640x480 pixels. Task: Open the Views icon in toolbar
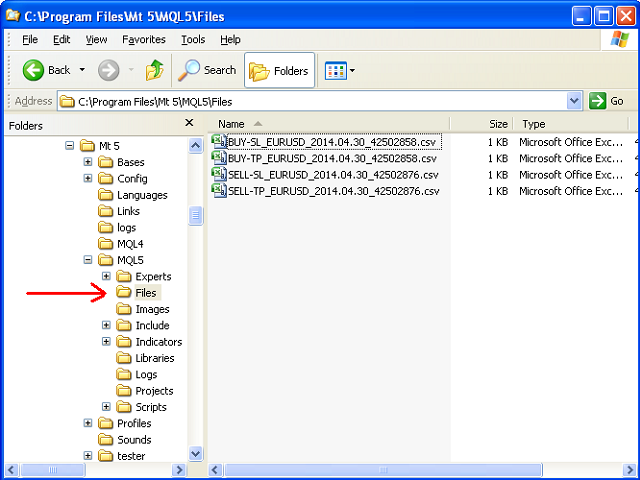click(336, 71)
